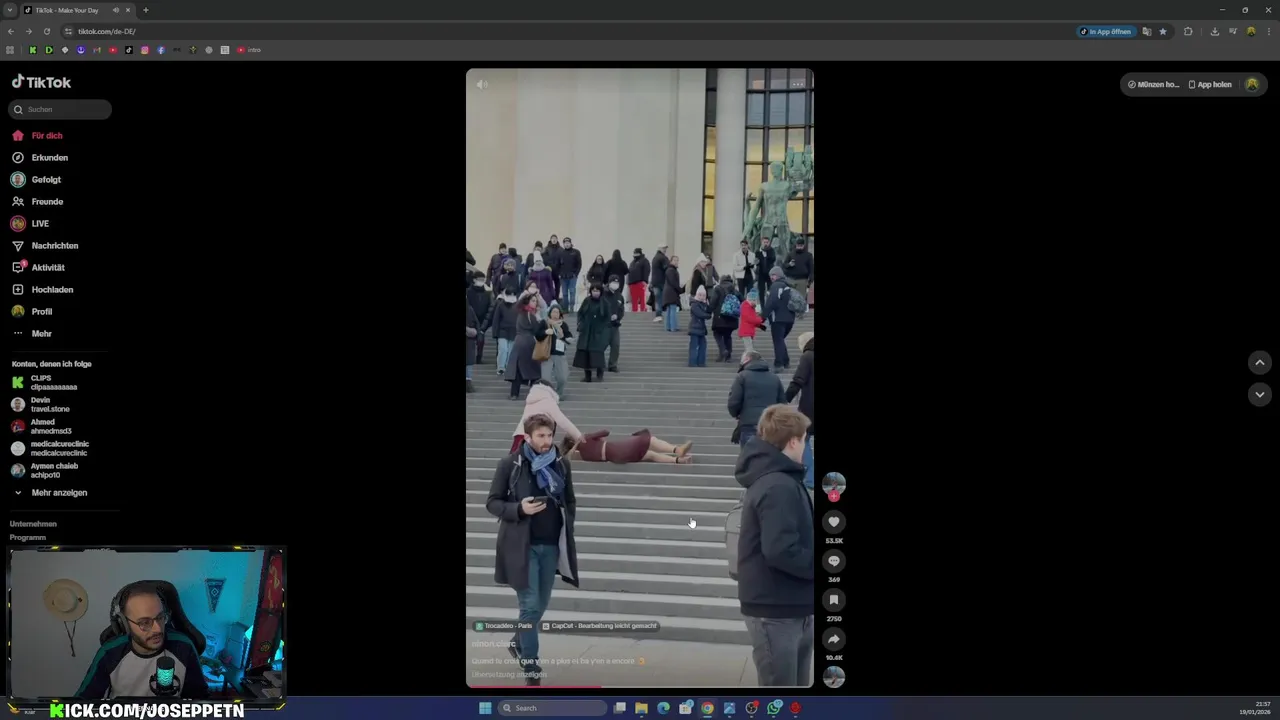Open the Chrome extensions puzzle icon
This screenshot has height=720, width=1280.
1188,31
